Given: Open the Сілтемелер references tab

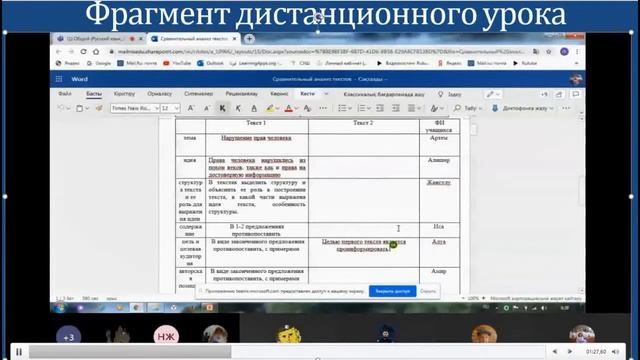Looking at the screenshot, I should click(199, 94).
